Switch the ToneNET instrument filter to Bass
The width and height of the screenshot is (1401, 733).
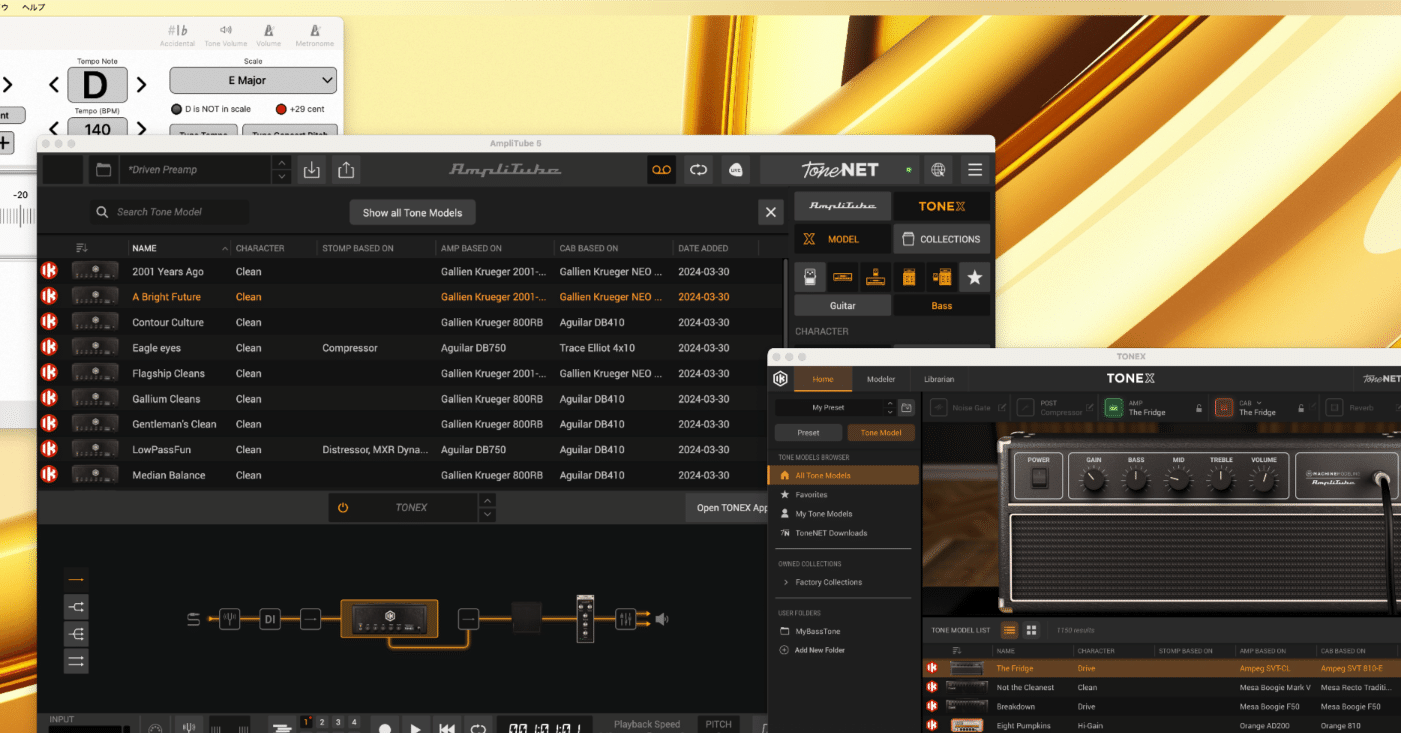pos(941,303)
